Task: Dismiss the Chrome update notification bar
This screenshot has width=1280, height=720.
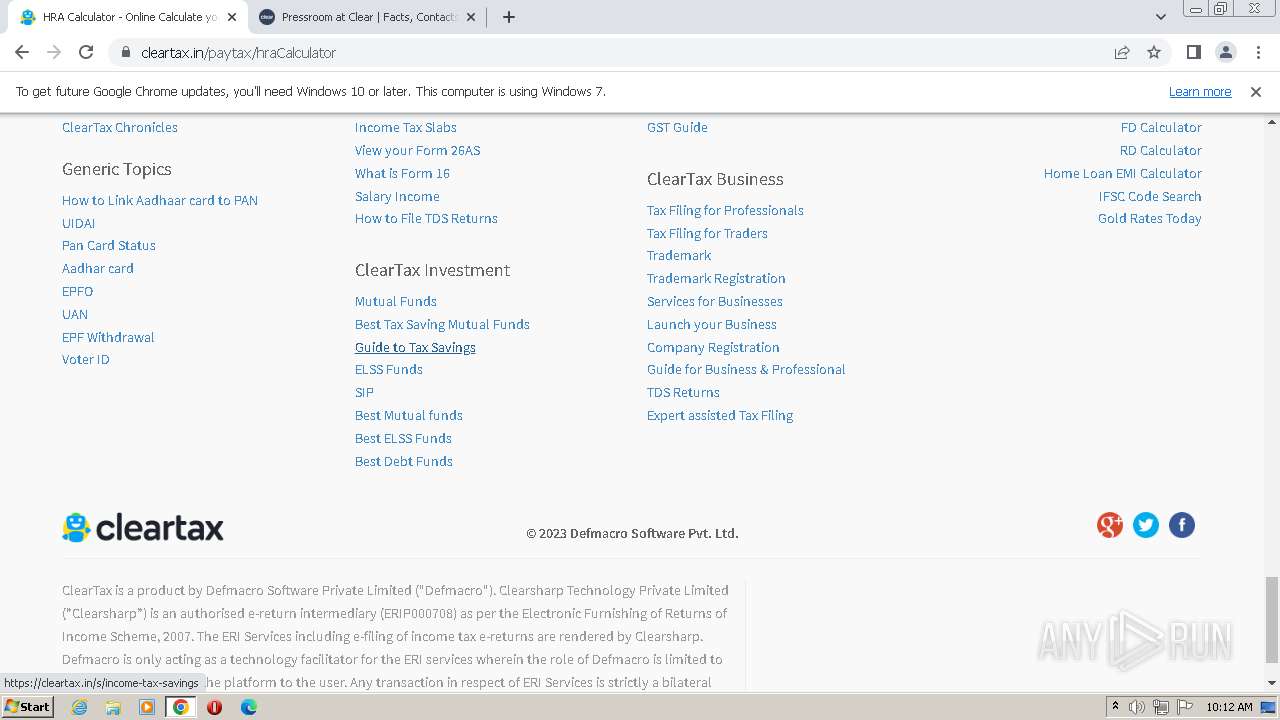Action: click(1256, 91)
